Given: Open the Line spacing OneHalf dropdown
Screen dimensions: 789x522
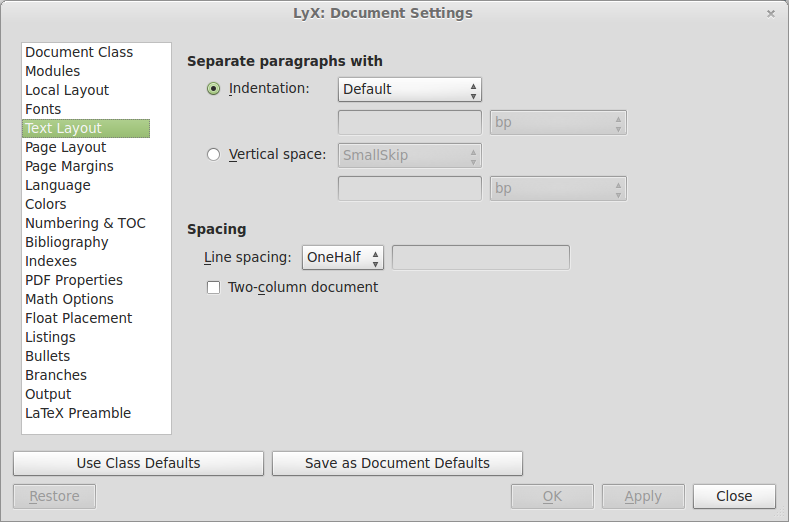Looking at the screenshot, I should 343,258.
